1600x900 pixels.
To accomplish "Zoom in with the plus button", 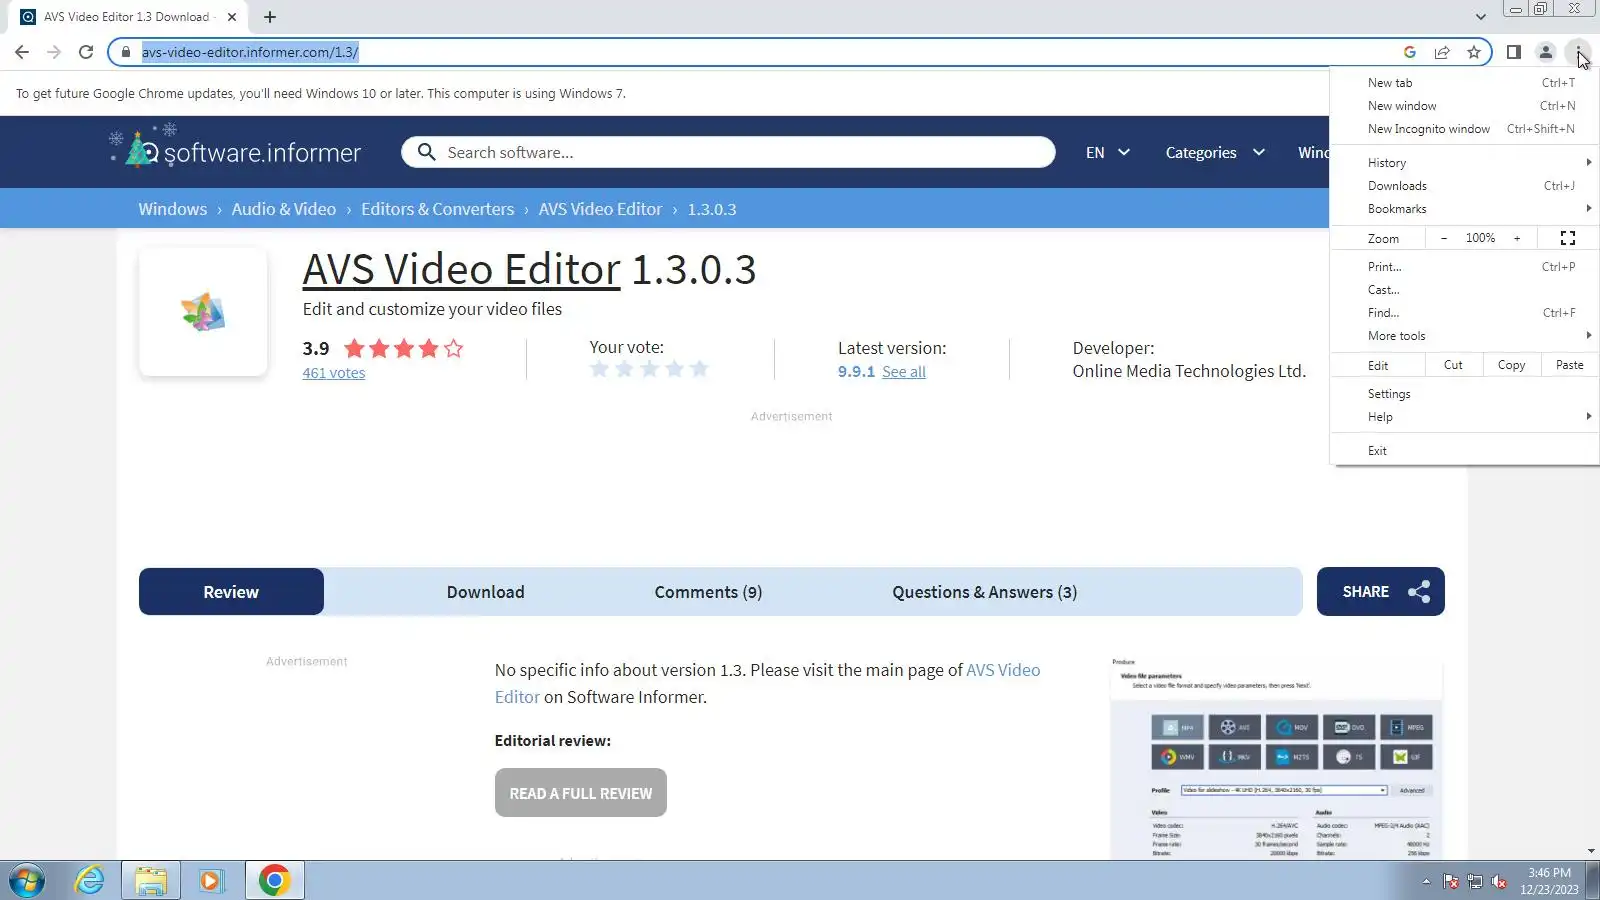I will click(1517, 238).
